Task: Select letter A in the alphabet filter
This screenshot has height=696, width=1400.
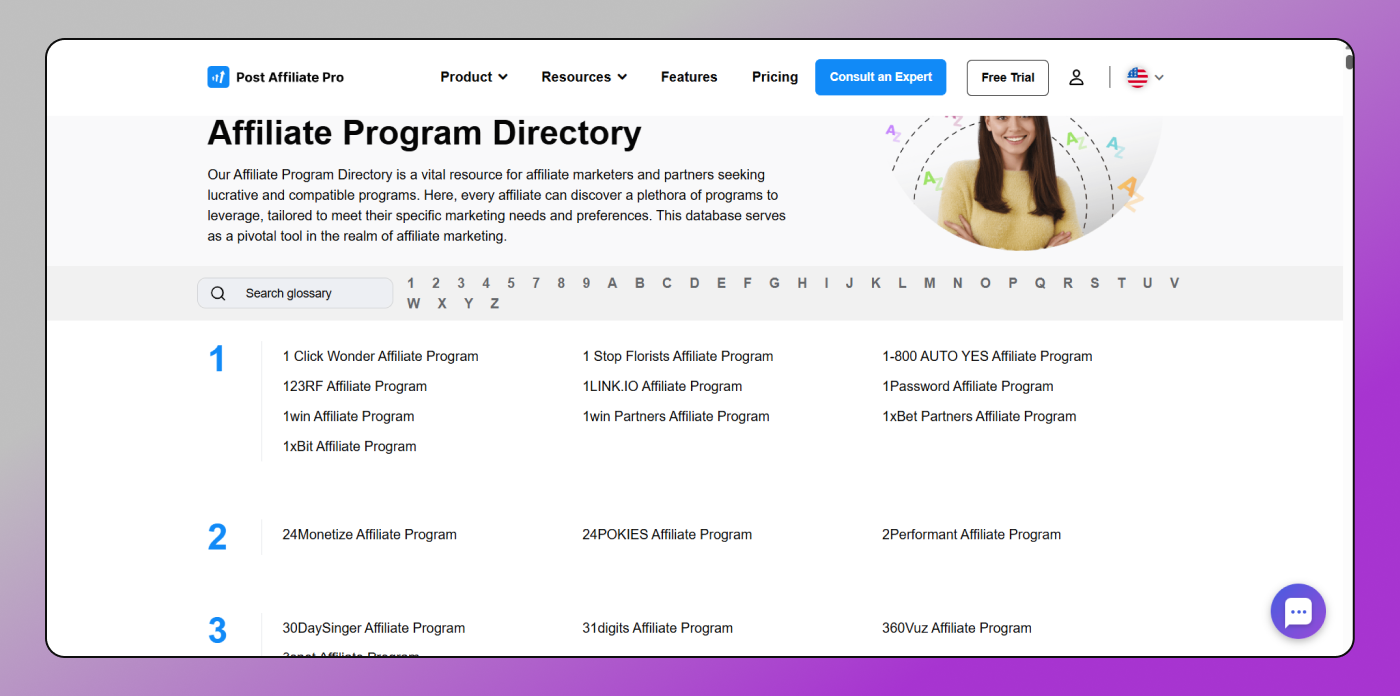Action: (x=612, y=283)
